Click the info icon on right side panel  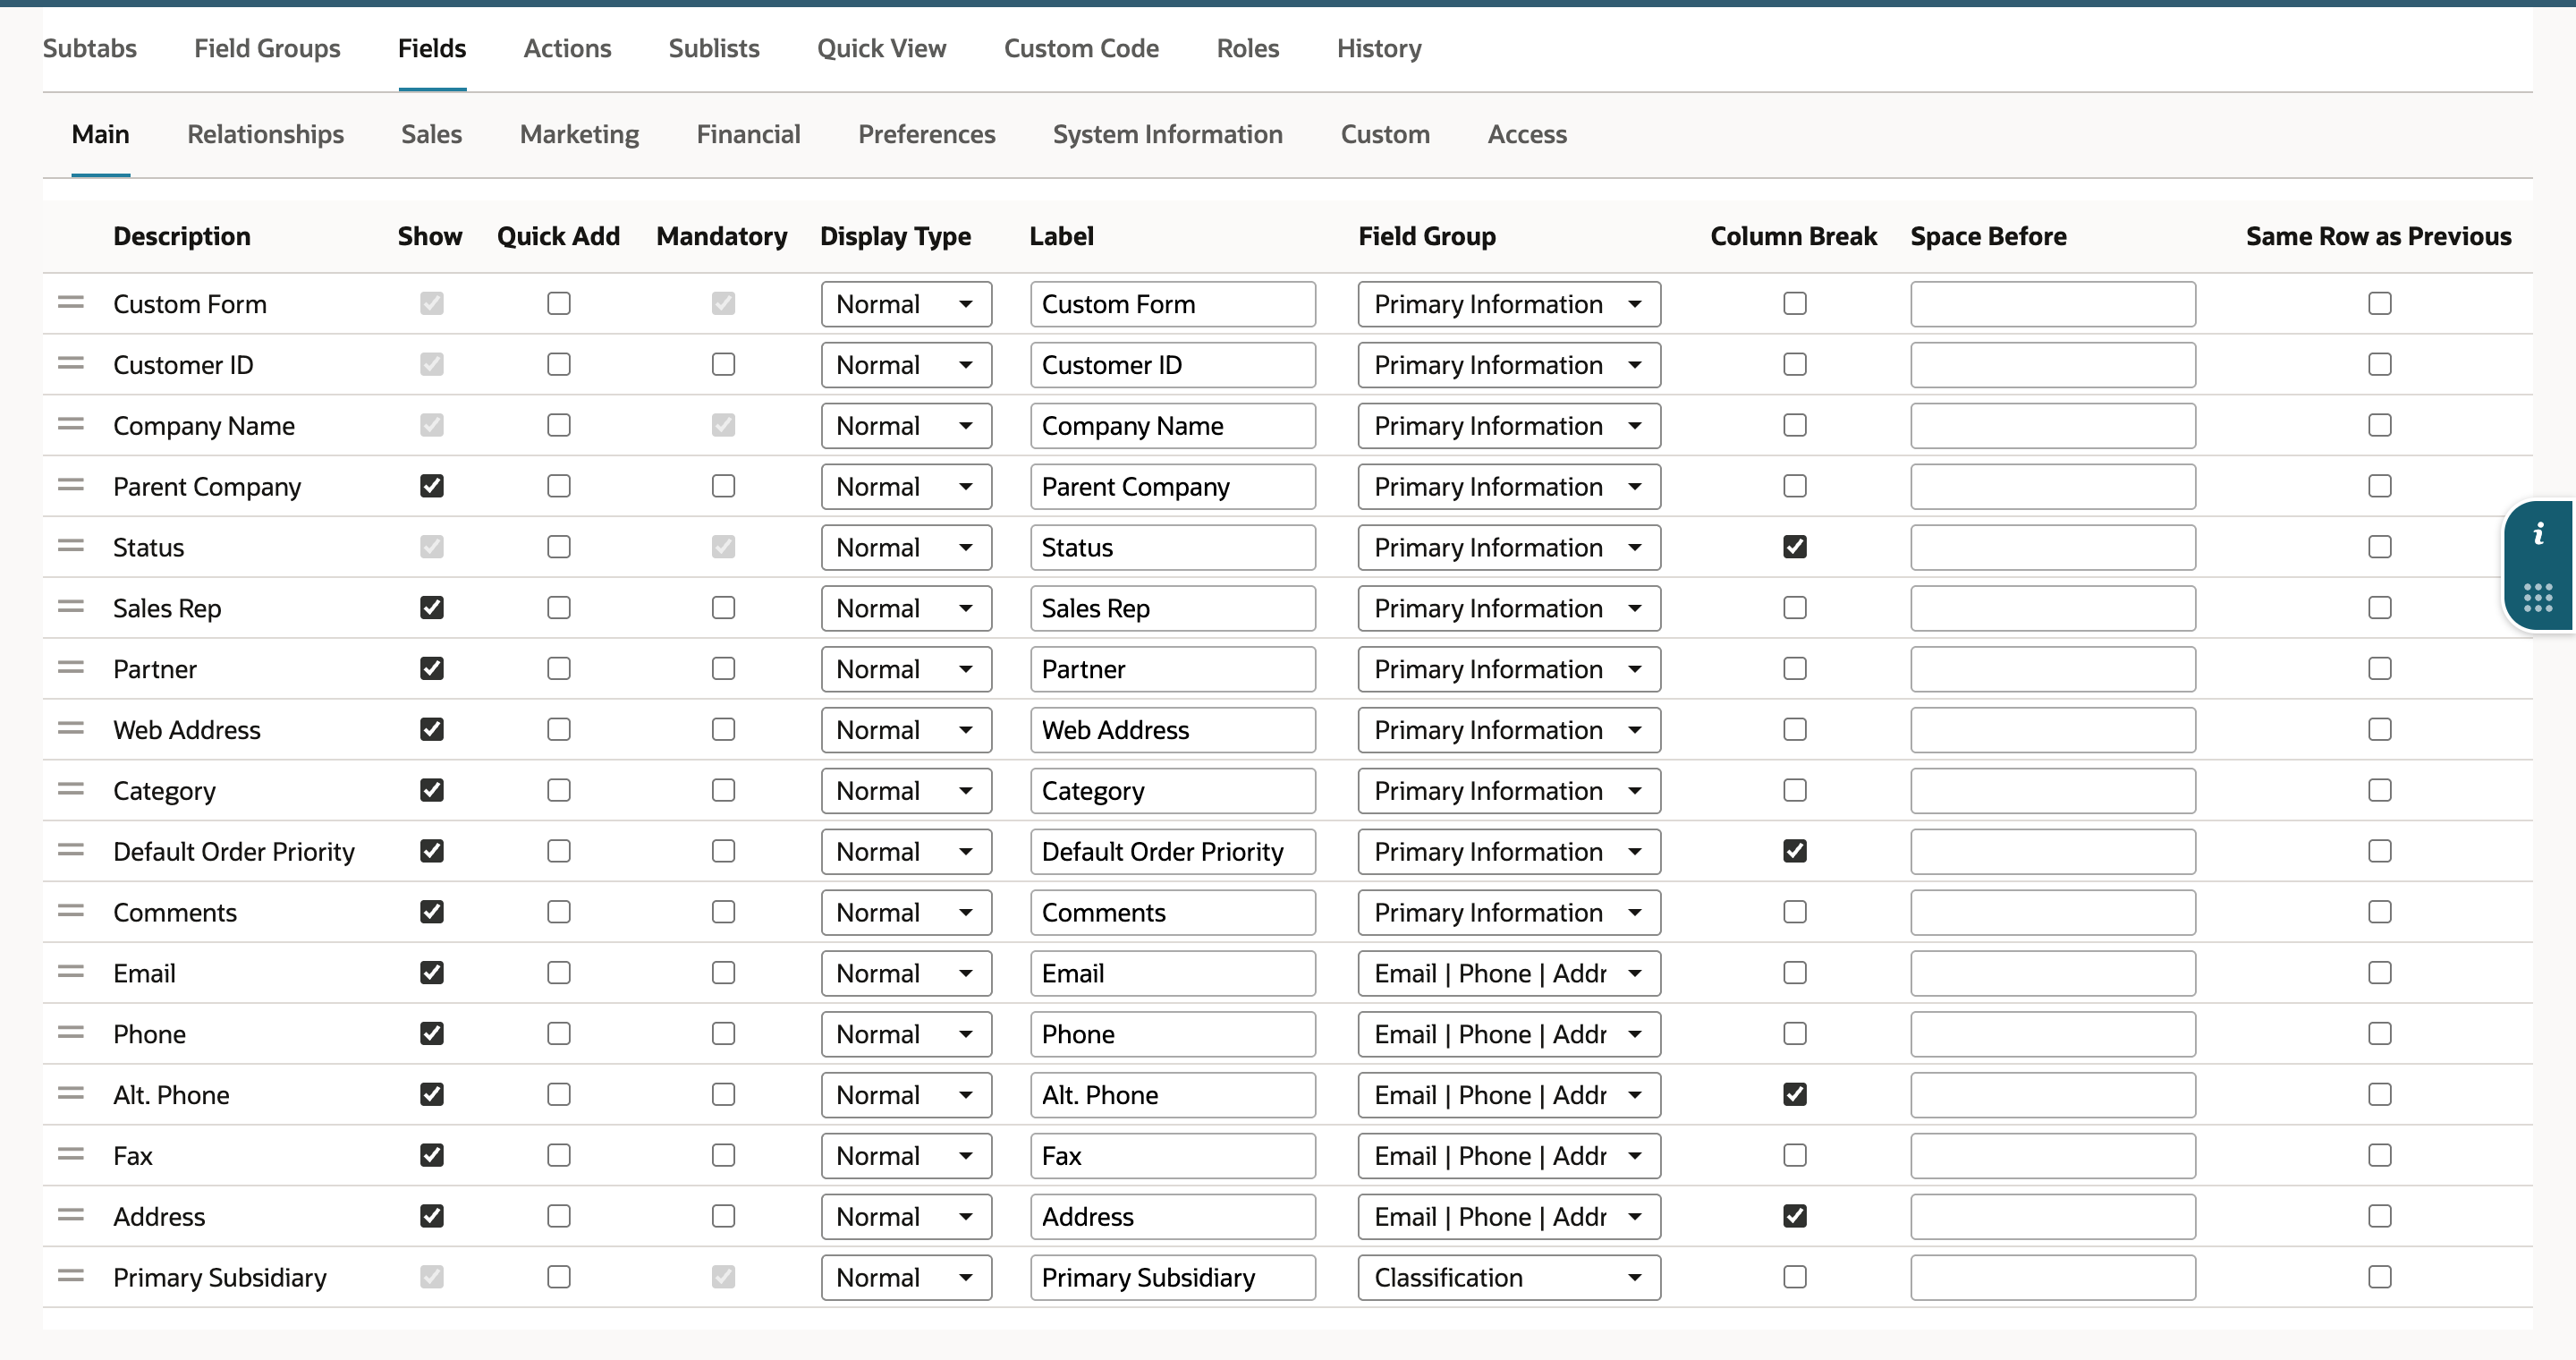[x=2538, y=534]
